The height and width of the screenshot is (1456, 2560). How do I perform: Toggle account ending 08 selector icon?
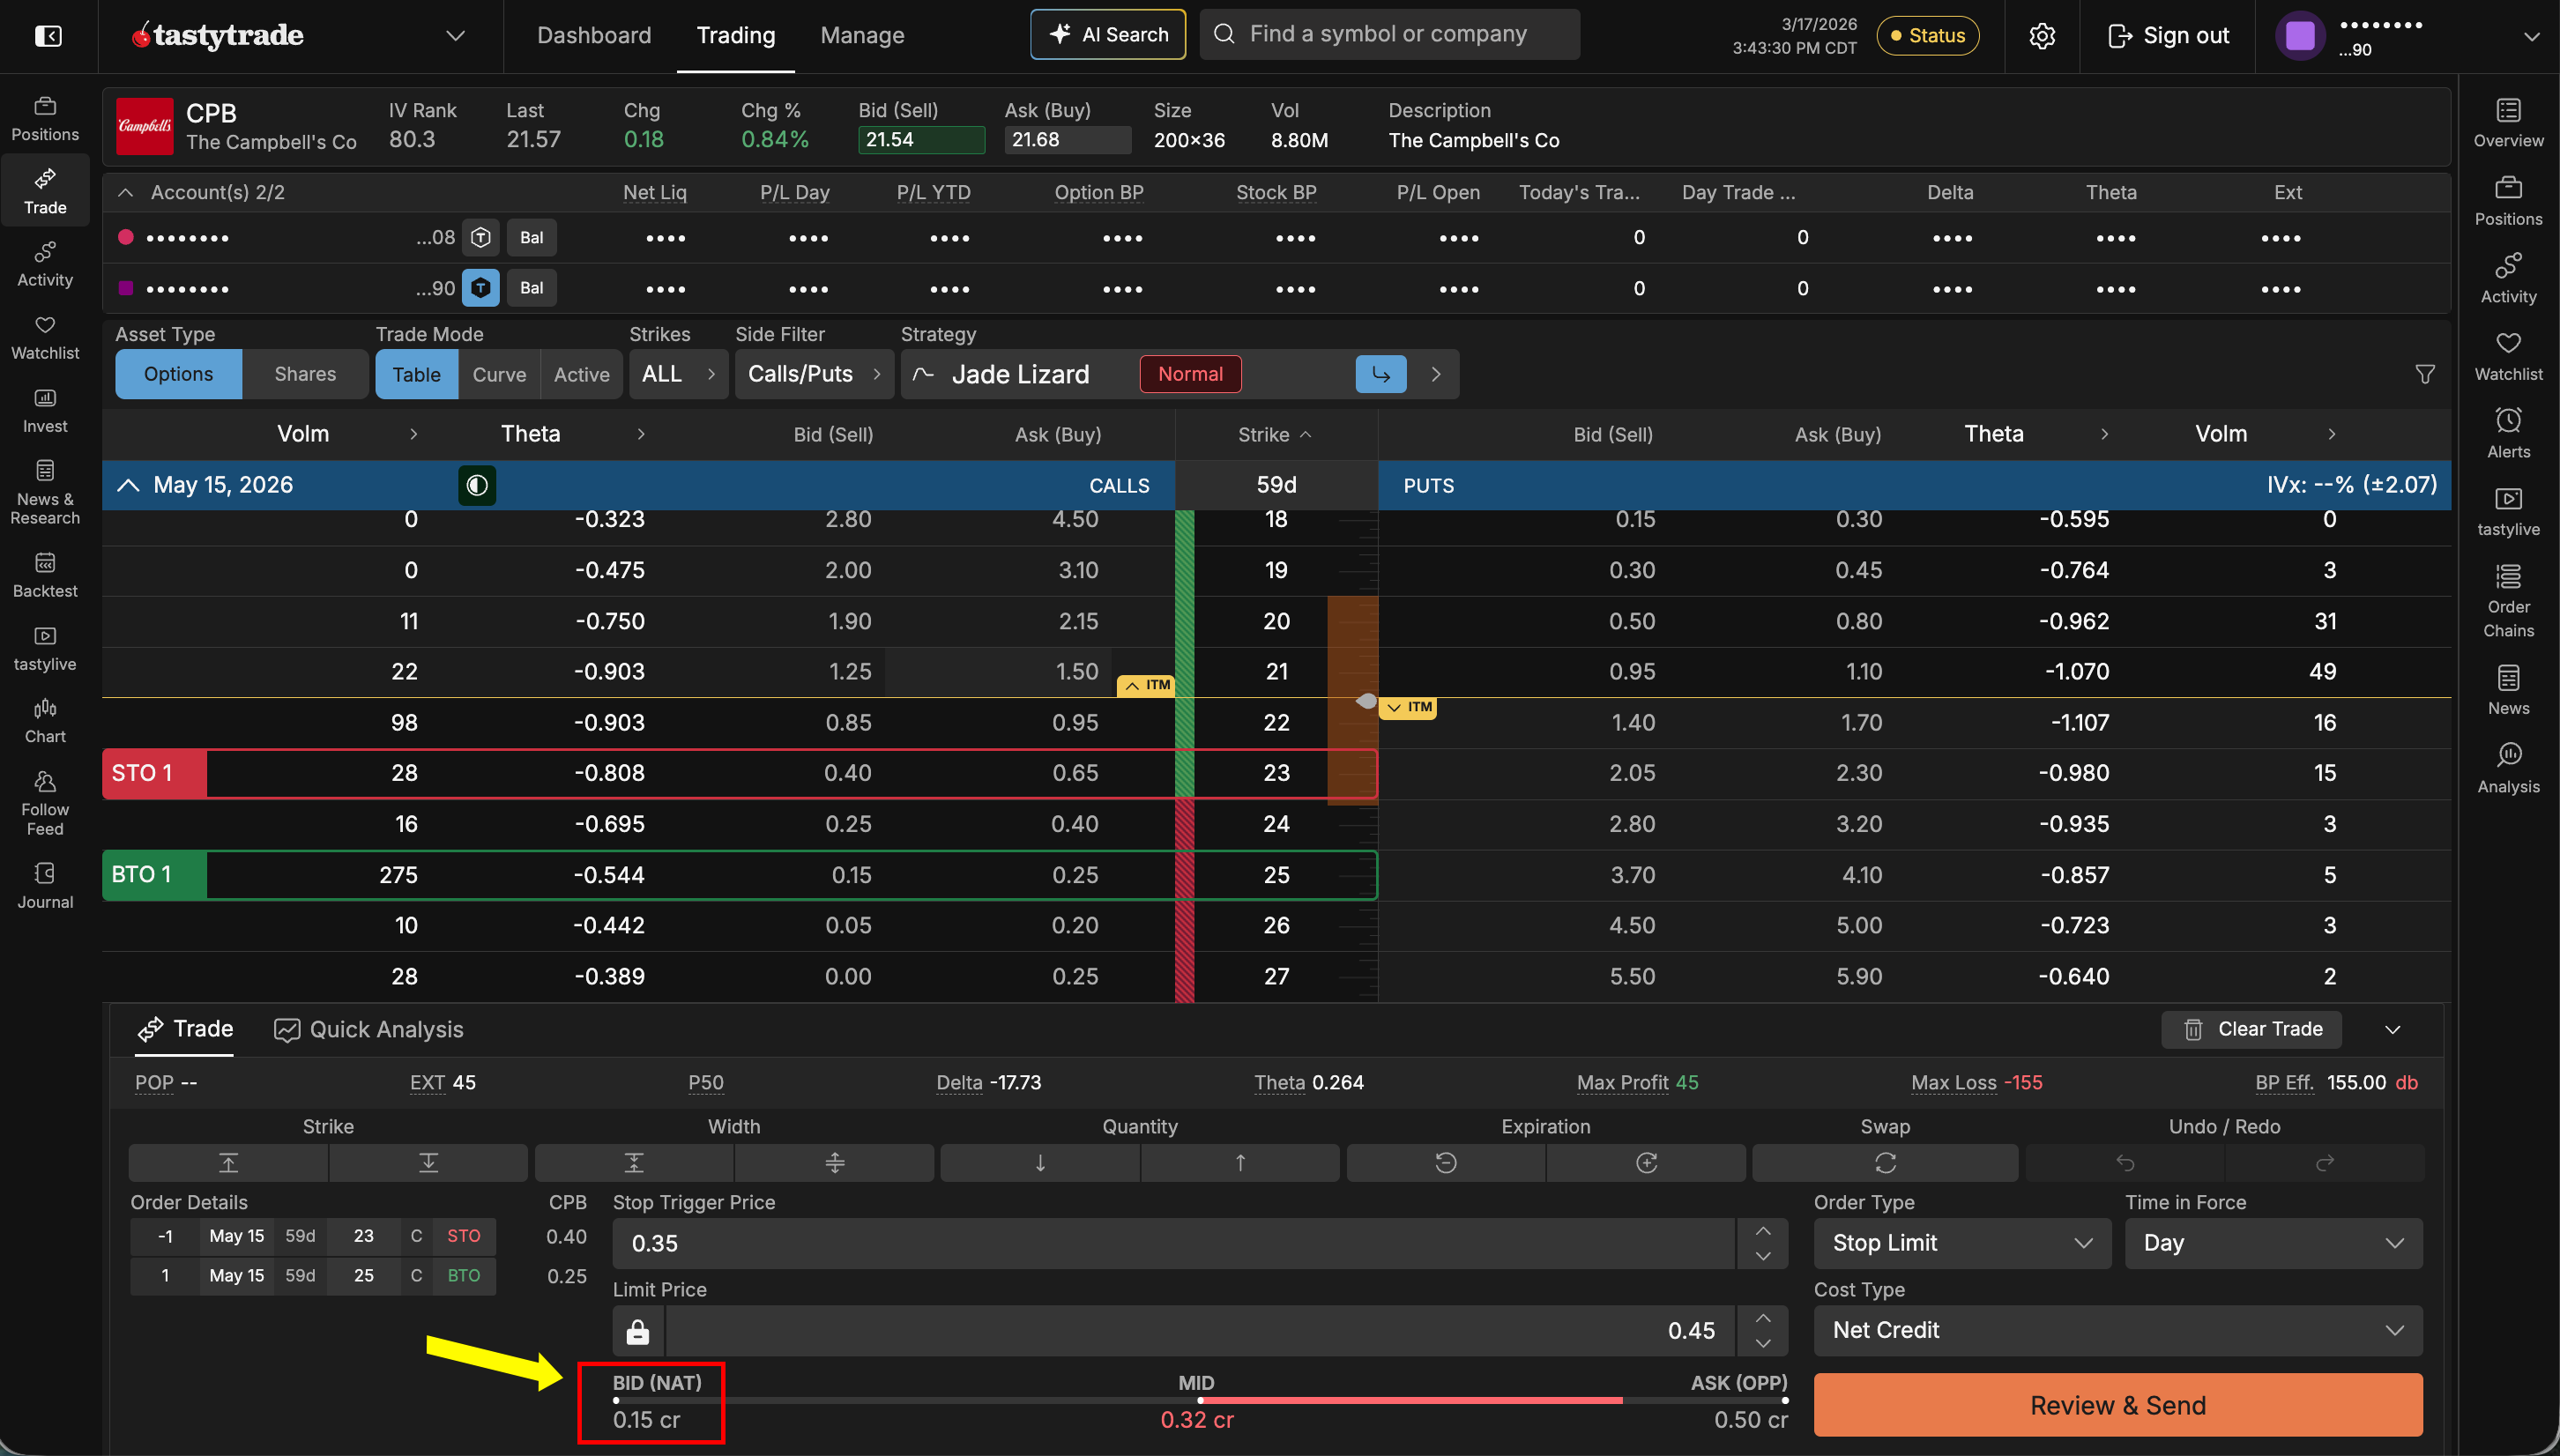481,237
